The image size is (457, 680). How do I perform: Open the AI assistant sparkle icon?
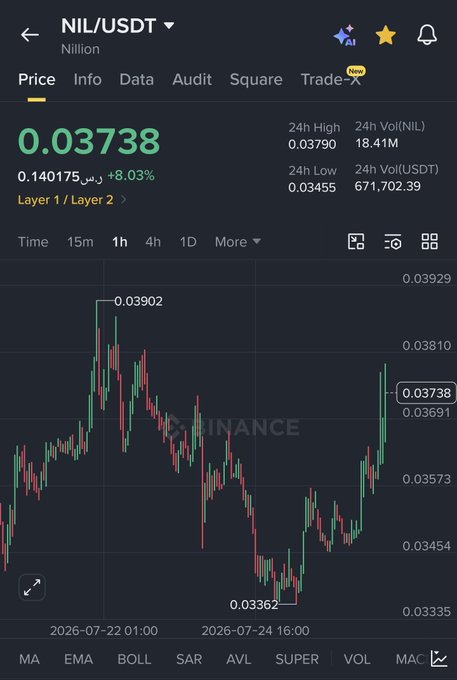345,35
